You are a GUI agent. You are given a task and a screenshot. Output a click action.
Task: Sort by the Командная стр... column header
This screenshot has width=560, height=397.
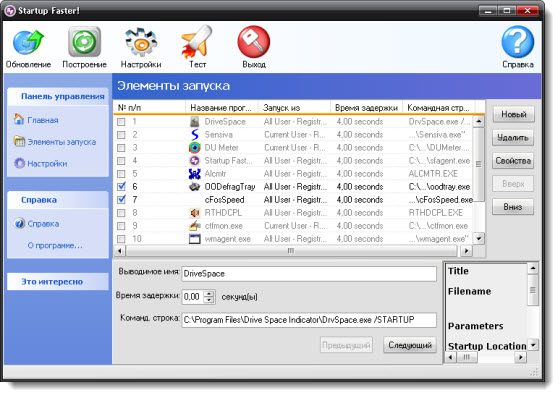coord(439,107)
